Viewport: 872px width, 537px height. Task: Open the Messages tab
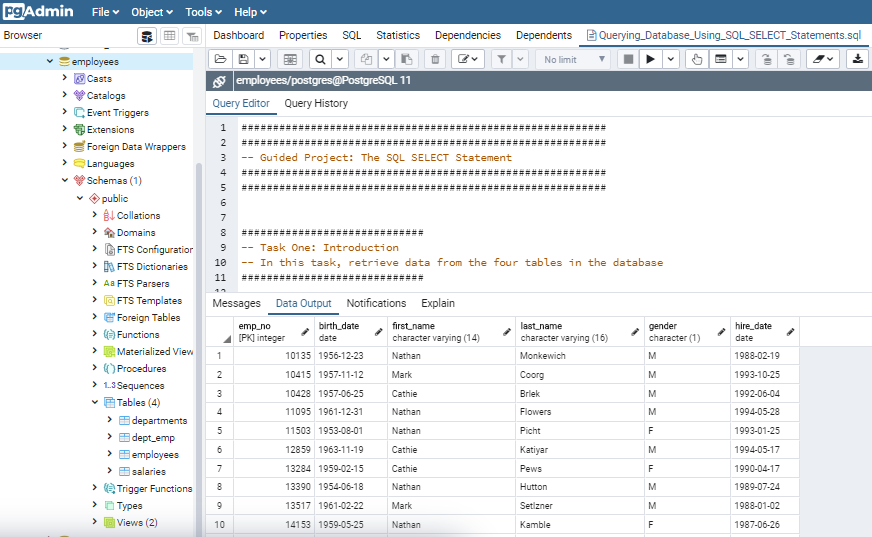coord(236,303)
